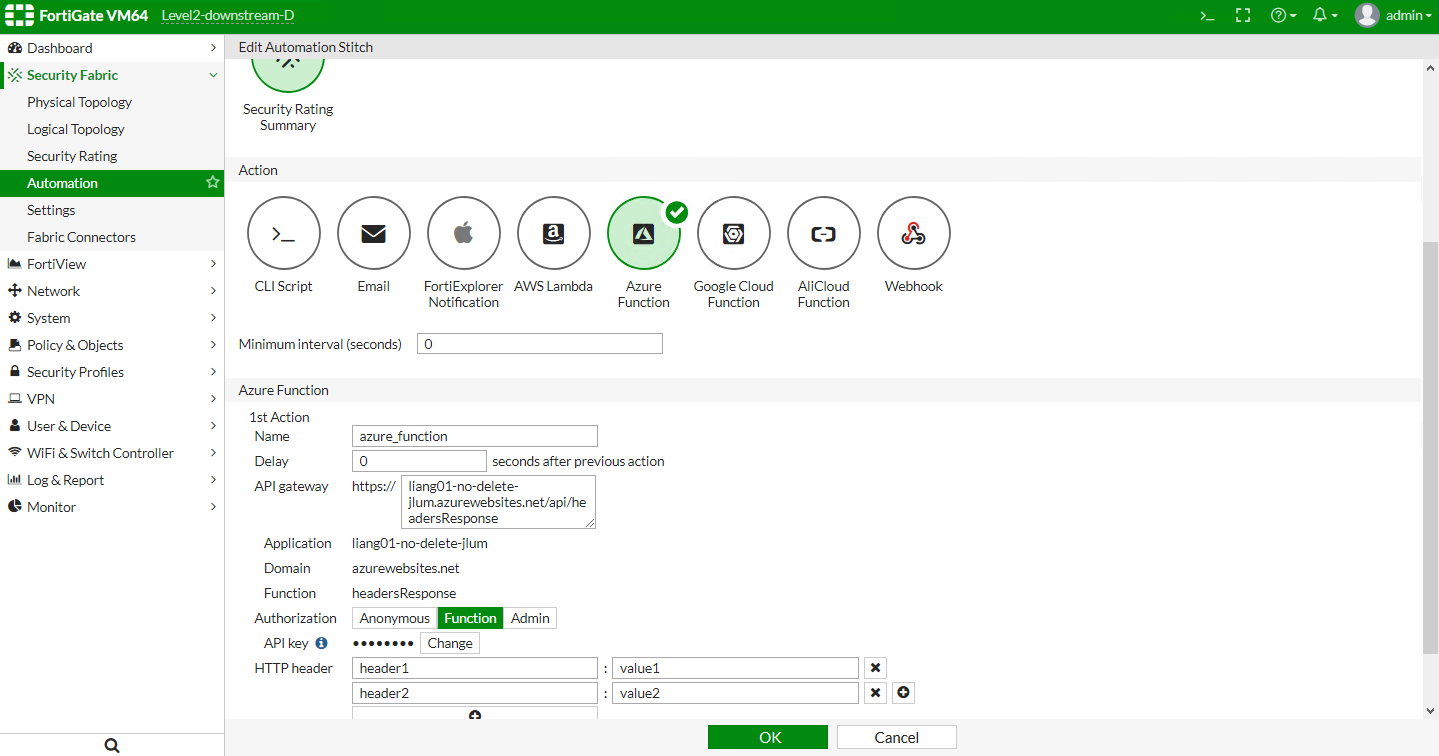Favorite the Automation menu with star icon
The width and height of the screenshot is (1439, 756).
pos(212,183)
